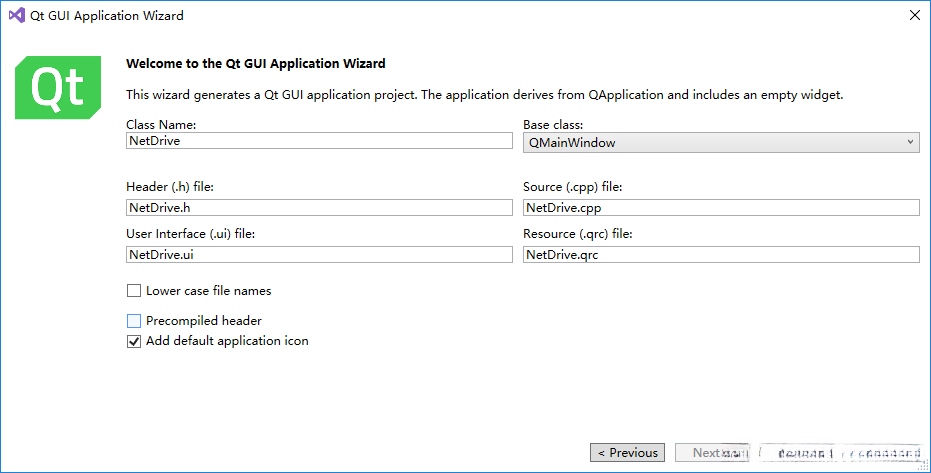Screen dimensions: 931x473
Task: Uncheck Add default application icon
Action: tap(134, 341)
